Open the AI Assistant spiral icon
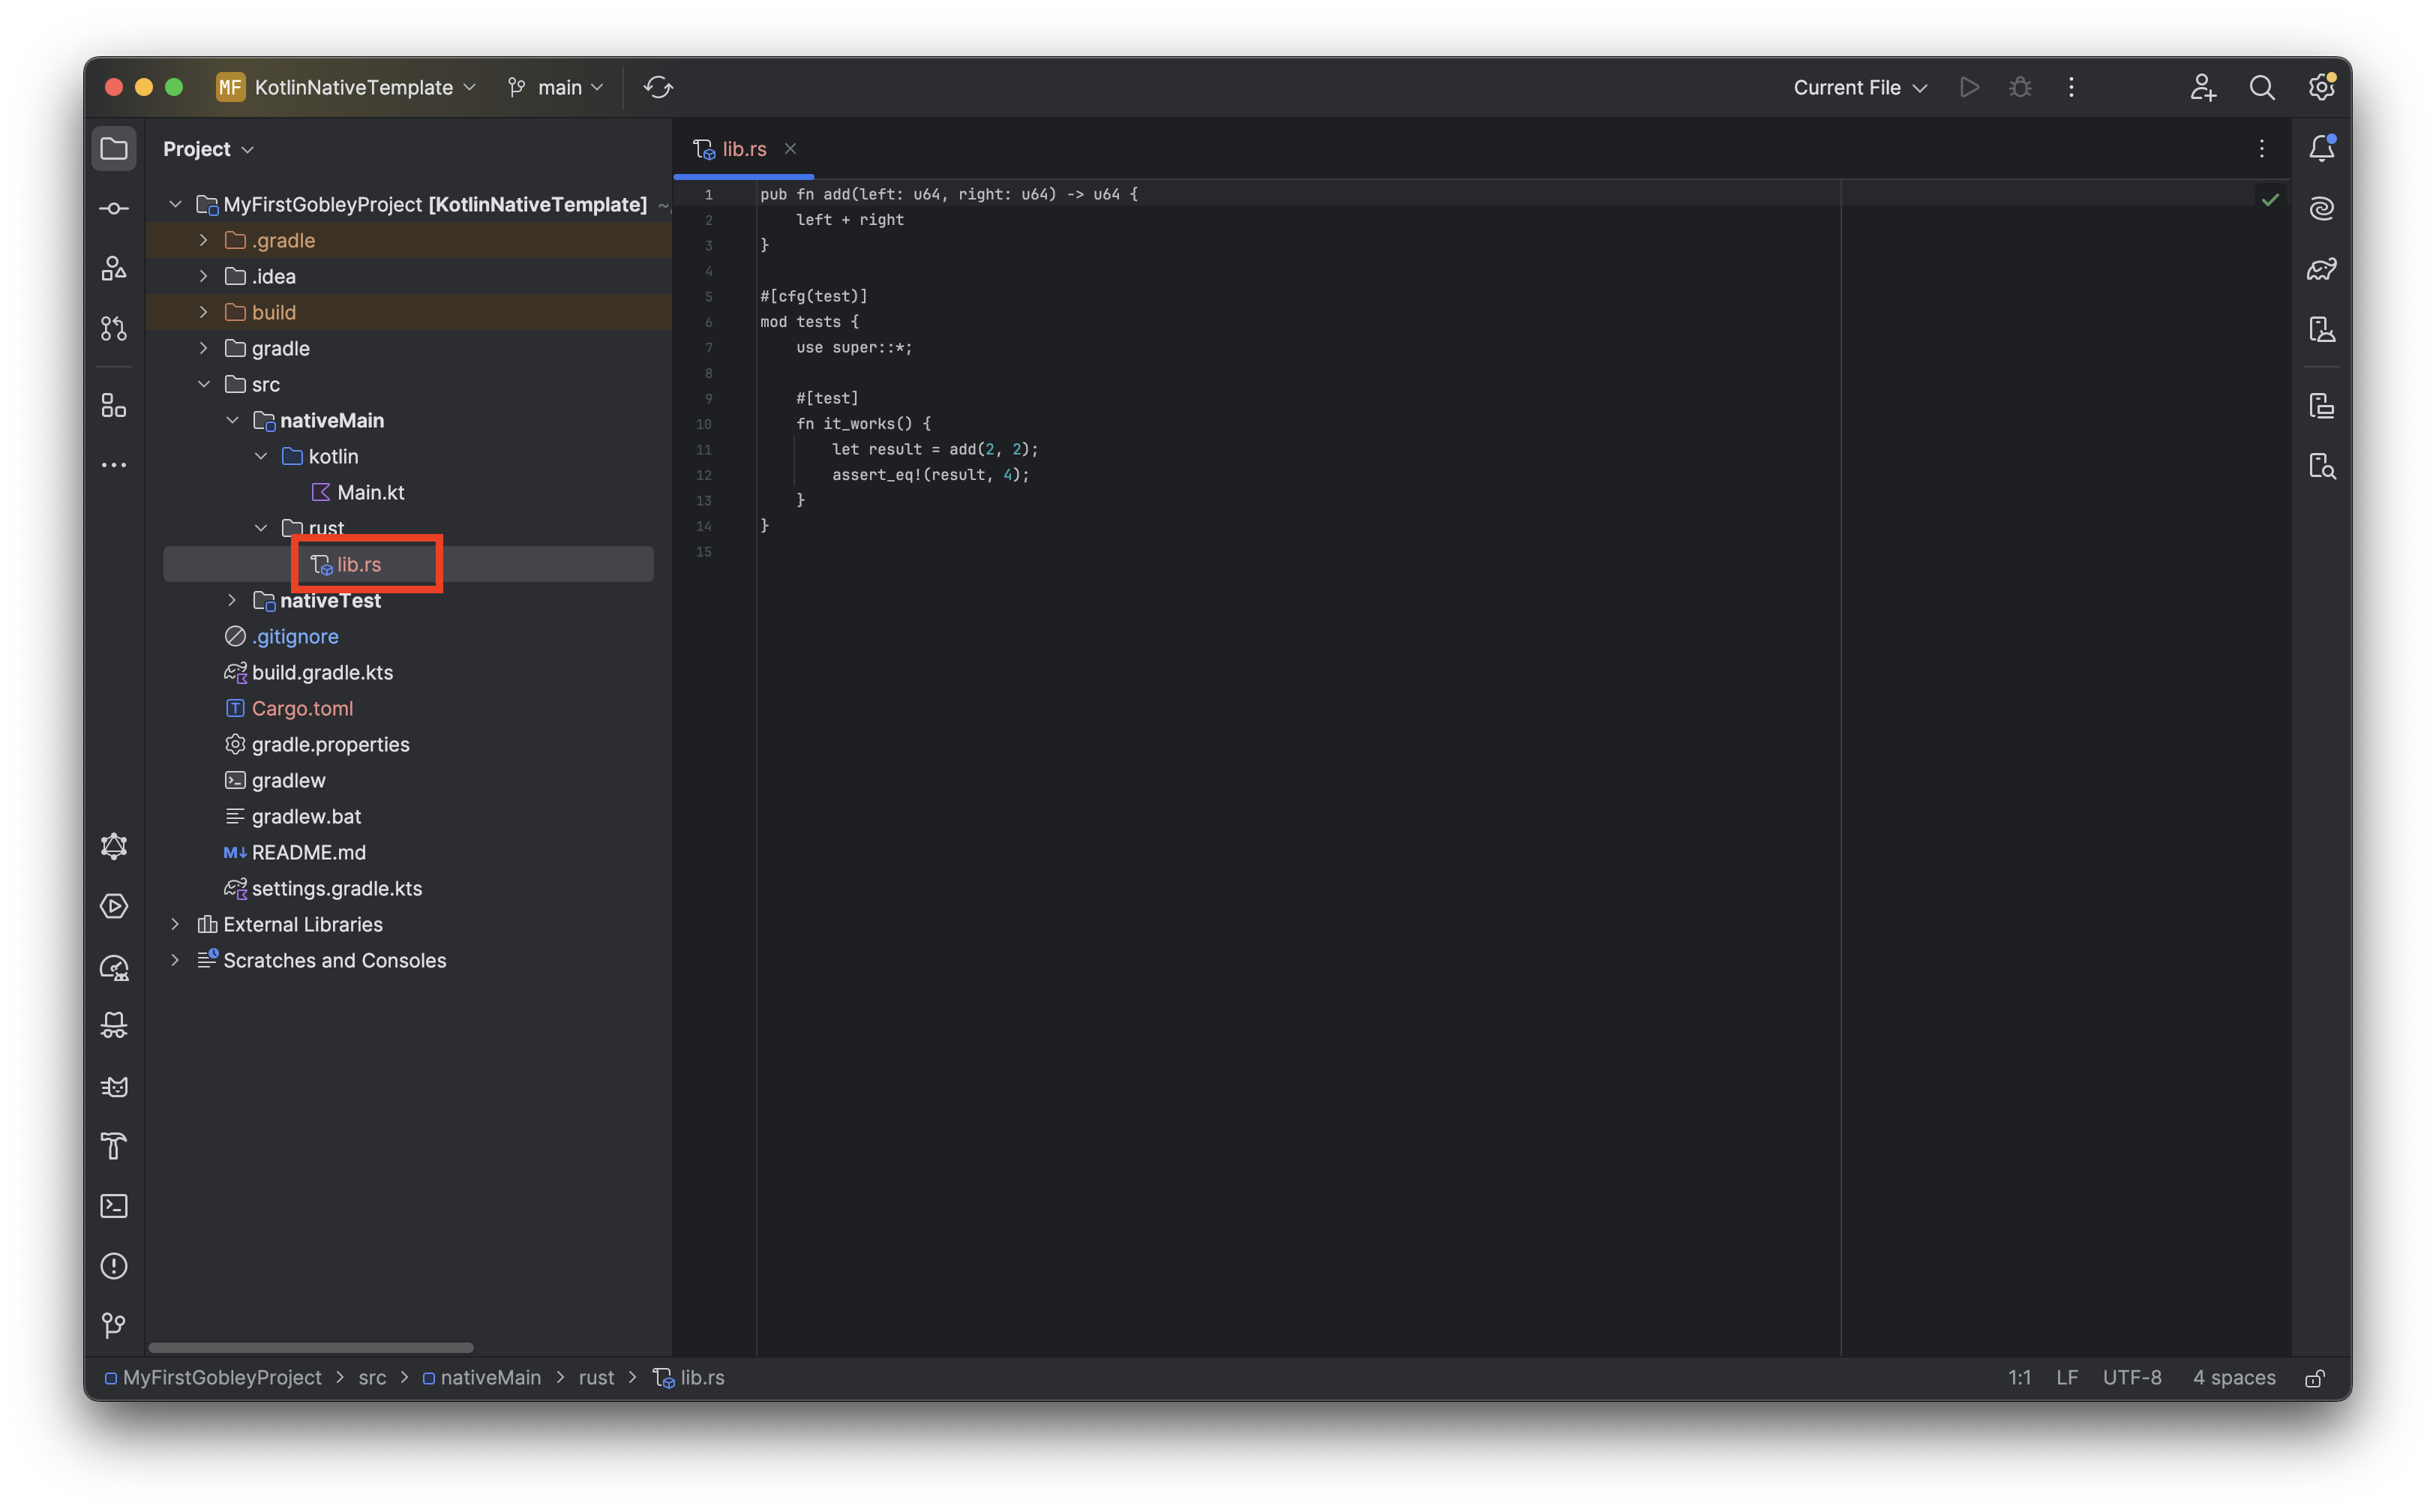The width and height of the screenshot is (2436, 1512). coord(2321,208)
